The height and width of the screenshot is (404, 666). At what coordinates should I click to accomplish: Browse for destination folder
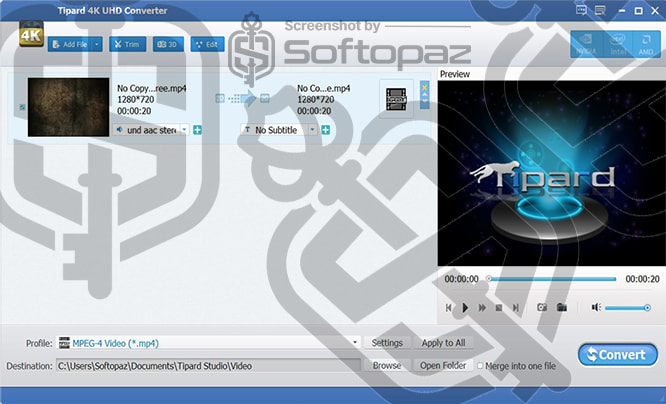pyautogui.click(x=387, y=366)
